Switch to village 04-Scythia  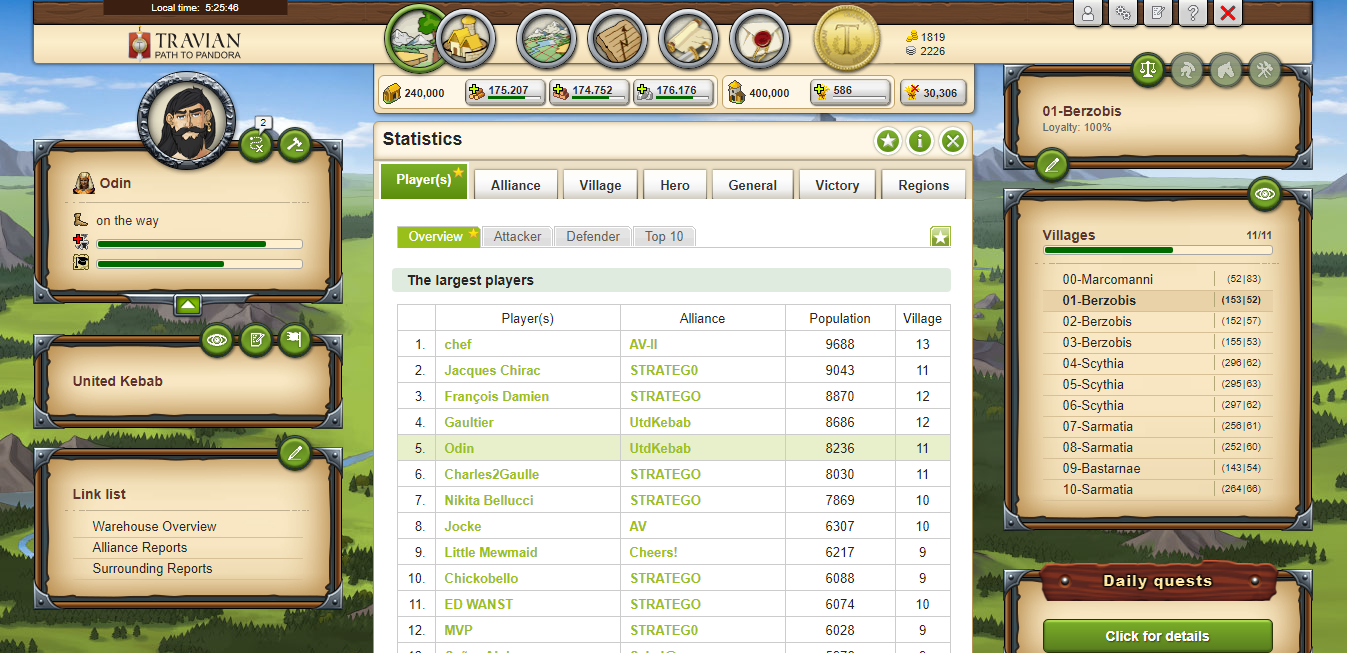point(1093,363)
